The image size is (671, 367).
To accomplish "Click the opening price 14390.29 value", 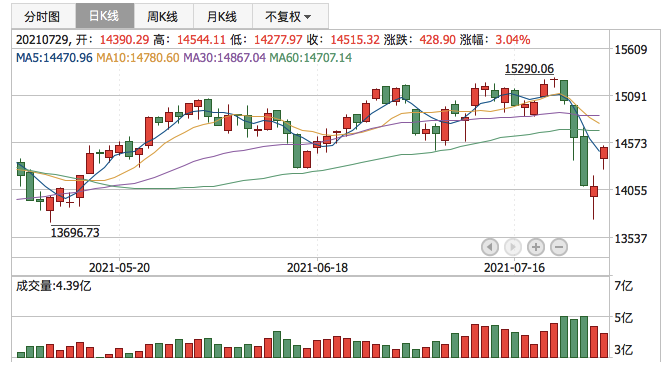I will tap(125, 40).
